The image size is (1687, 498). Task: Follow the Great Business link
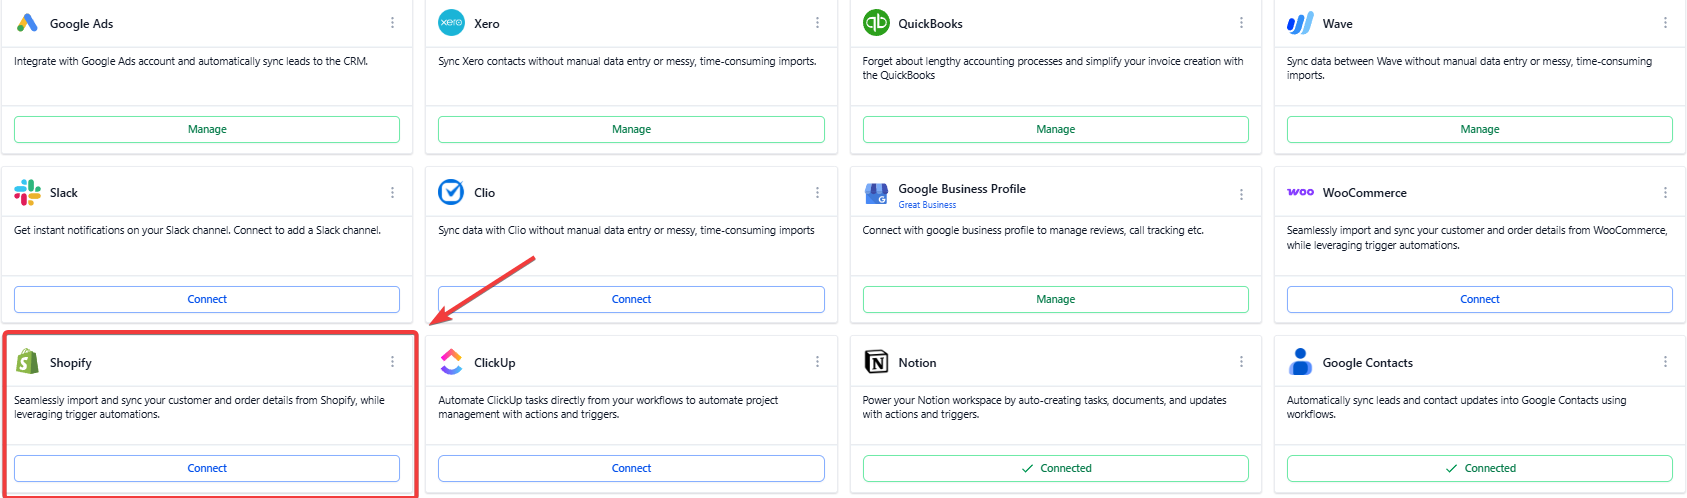coord(927,205)
